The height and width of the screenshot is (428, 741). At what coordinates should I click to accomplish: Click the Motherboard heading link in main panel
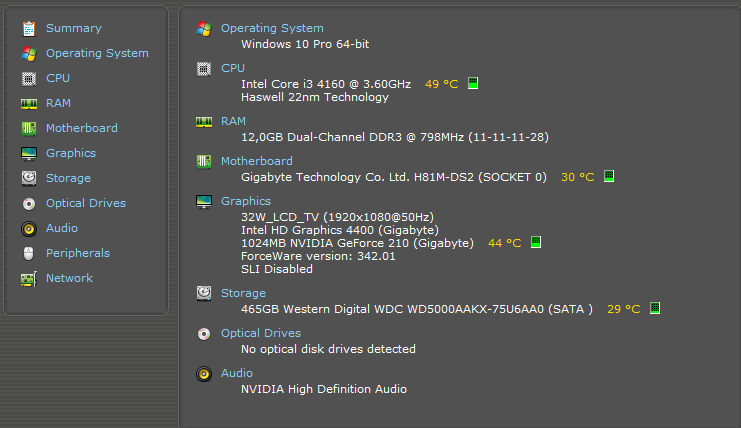pyautogui.click(x=256, y=161)
